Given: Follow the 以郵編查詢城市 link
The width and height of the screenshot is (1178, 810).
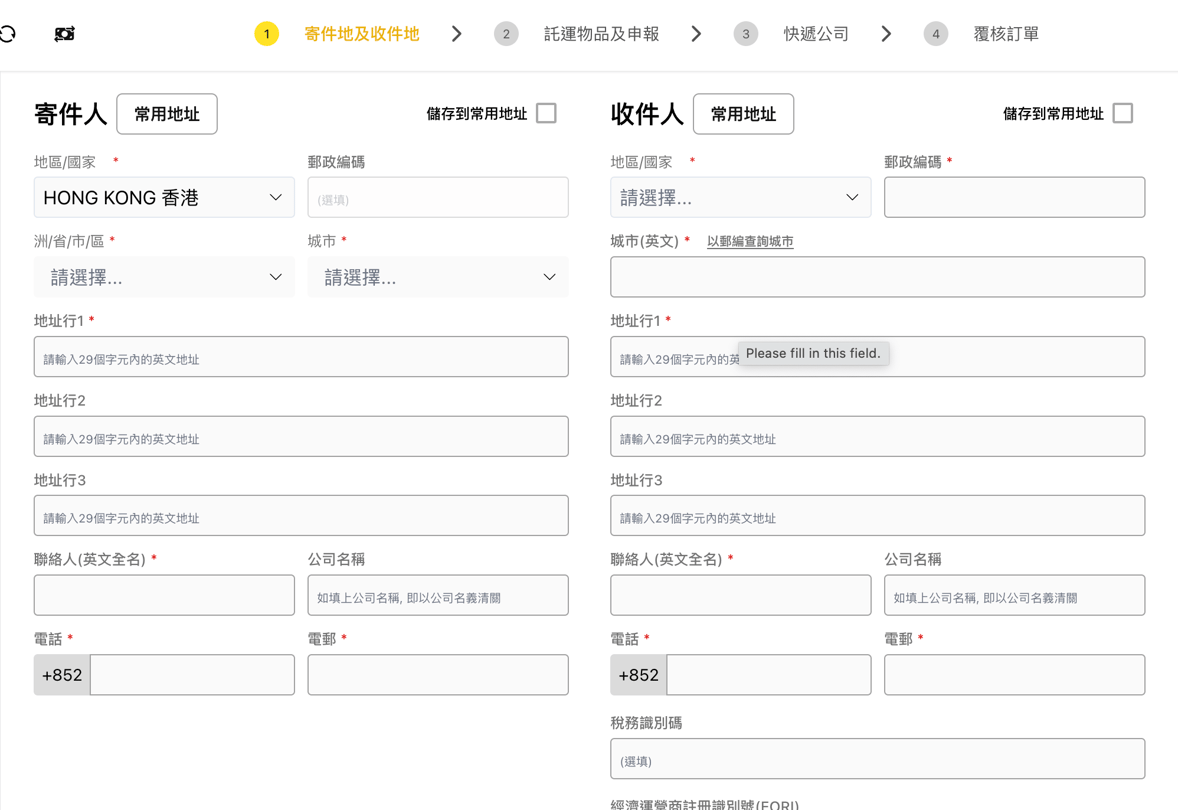Looking at the screenshot, I should (750, 242).
